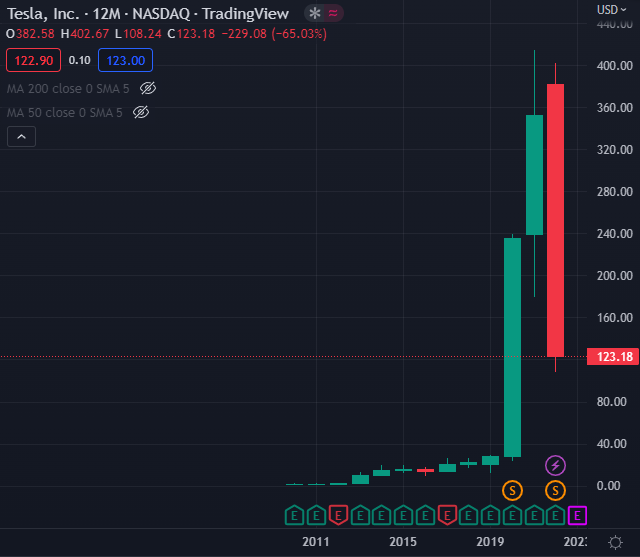Click the green E earnings marker above the 2019 label
Screen dimensions: 640x557
[491, 515]
